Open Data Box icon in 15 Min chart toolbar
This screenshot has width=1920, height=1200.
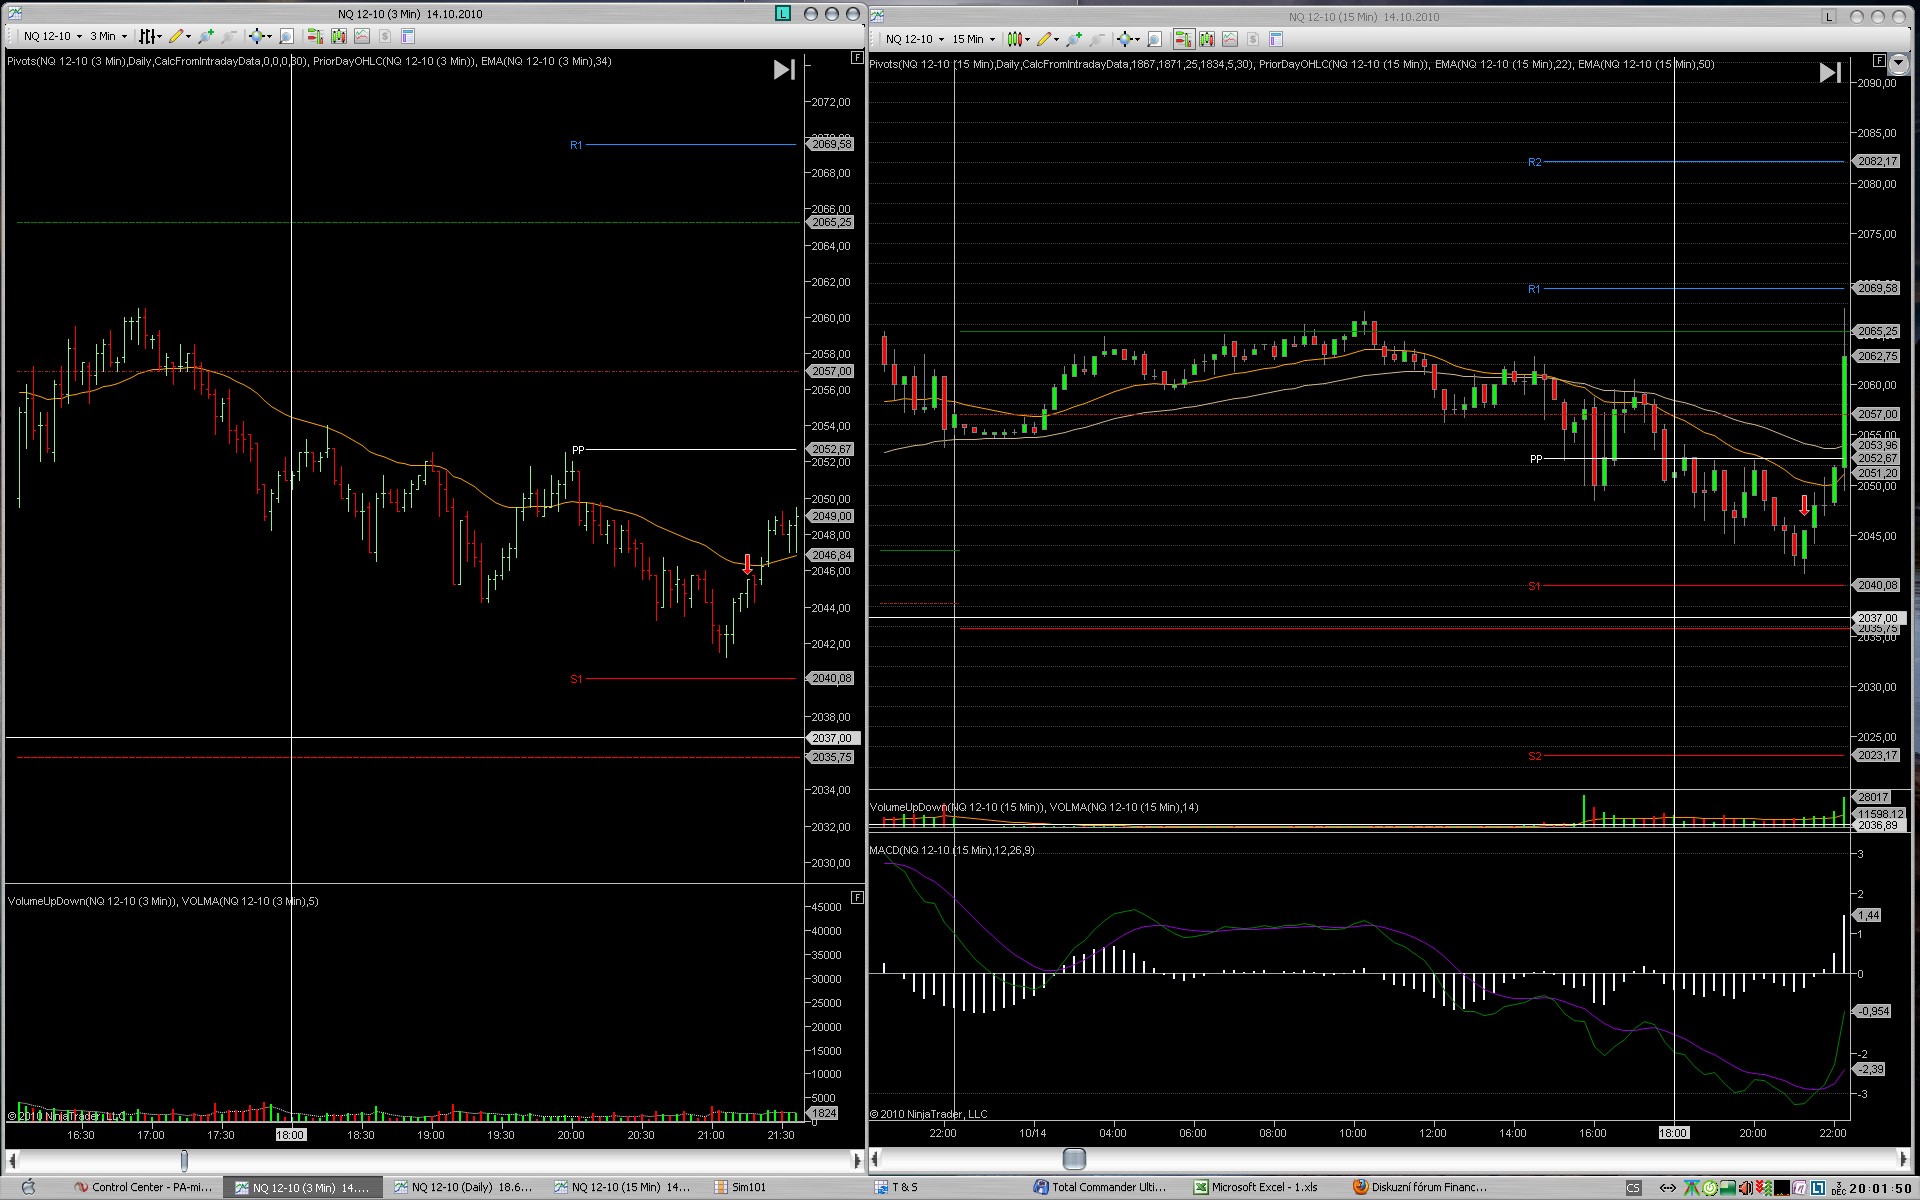pos(1154,39)
